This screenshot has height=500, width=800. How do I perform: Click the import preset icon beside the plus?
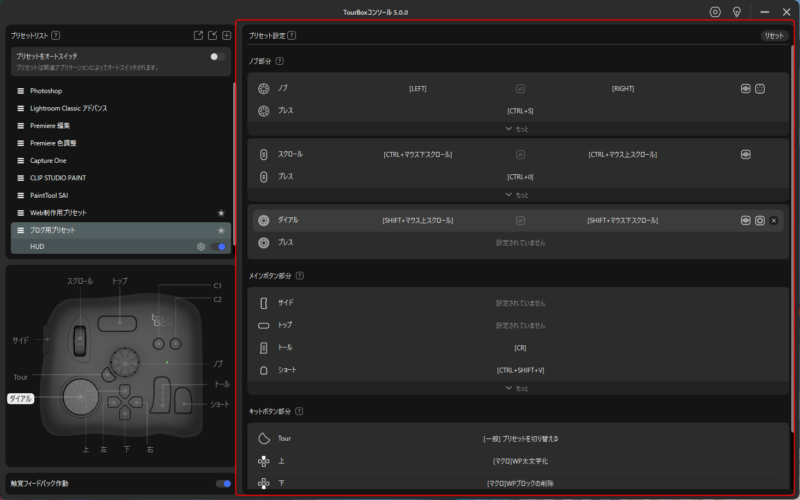point(212,35)
